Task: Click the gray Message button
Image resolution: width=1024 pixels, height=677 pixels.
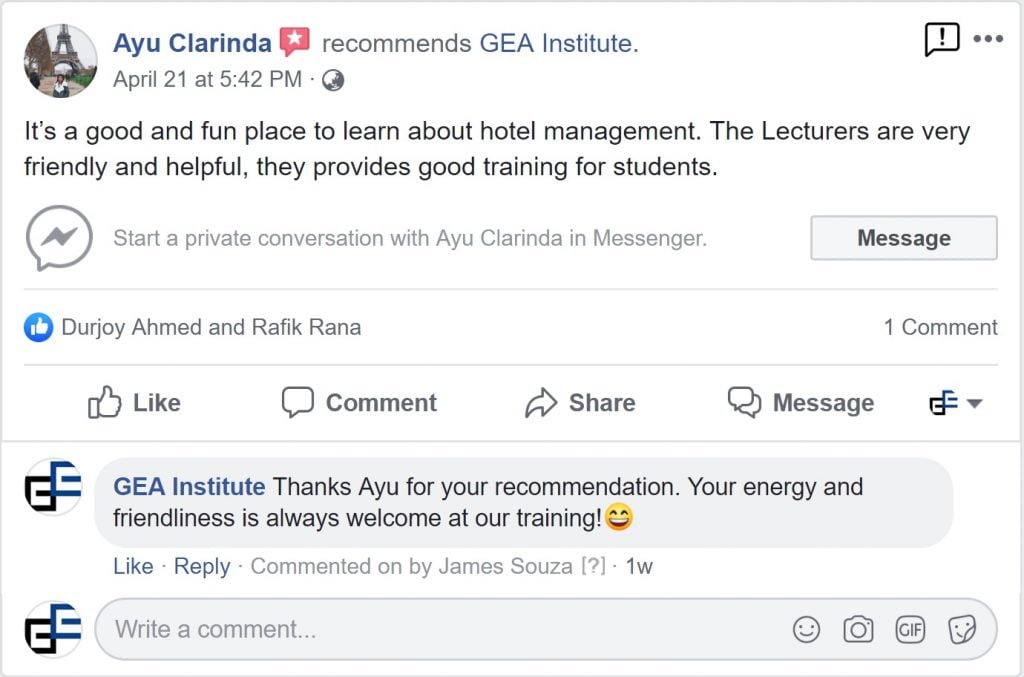Action: point(903,238)
